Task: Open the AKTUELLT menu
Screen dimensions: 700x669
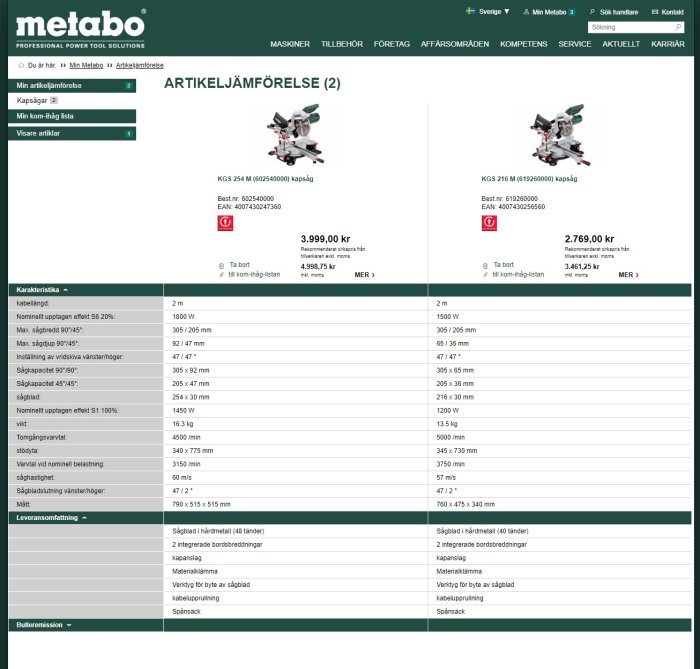Action: 621,44
